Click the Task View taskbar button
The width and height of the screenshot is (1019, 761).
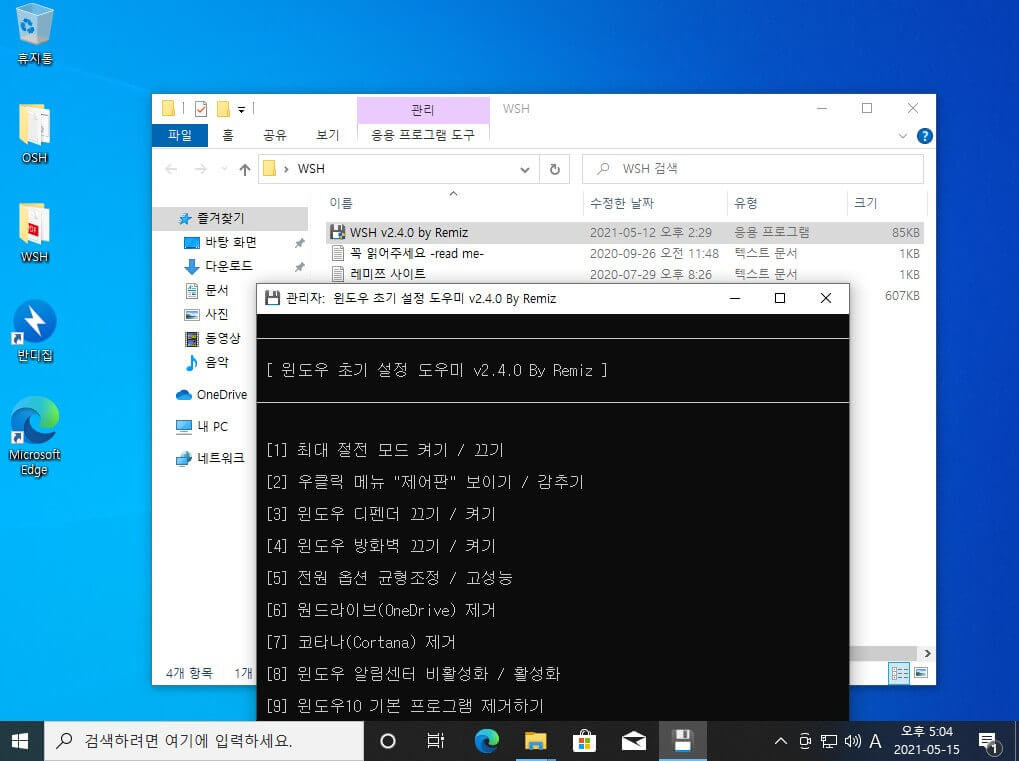435,741
